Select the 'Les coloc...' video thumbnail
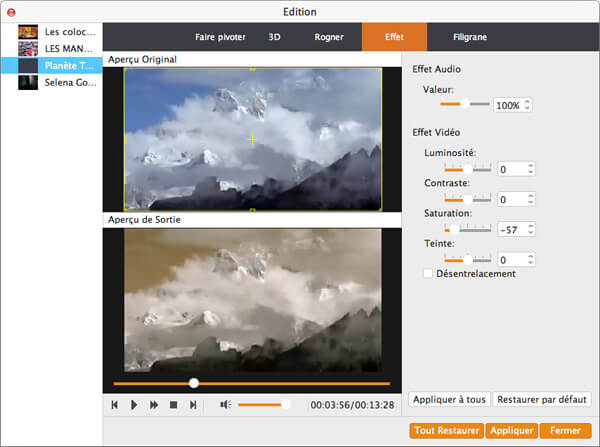The image size is (600, 447). [x=27, y=32]
